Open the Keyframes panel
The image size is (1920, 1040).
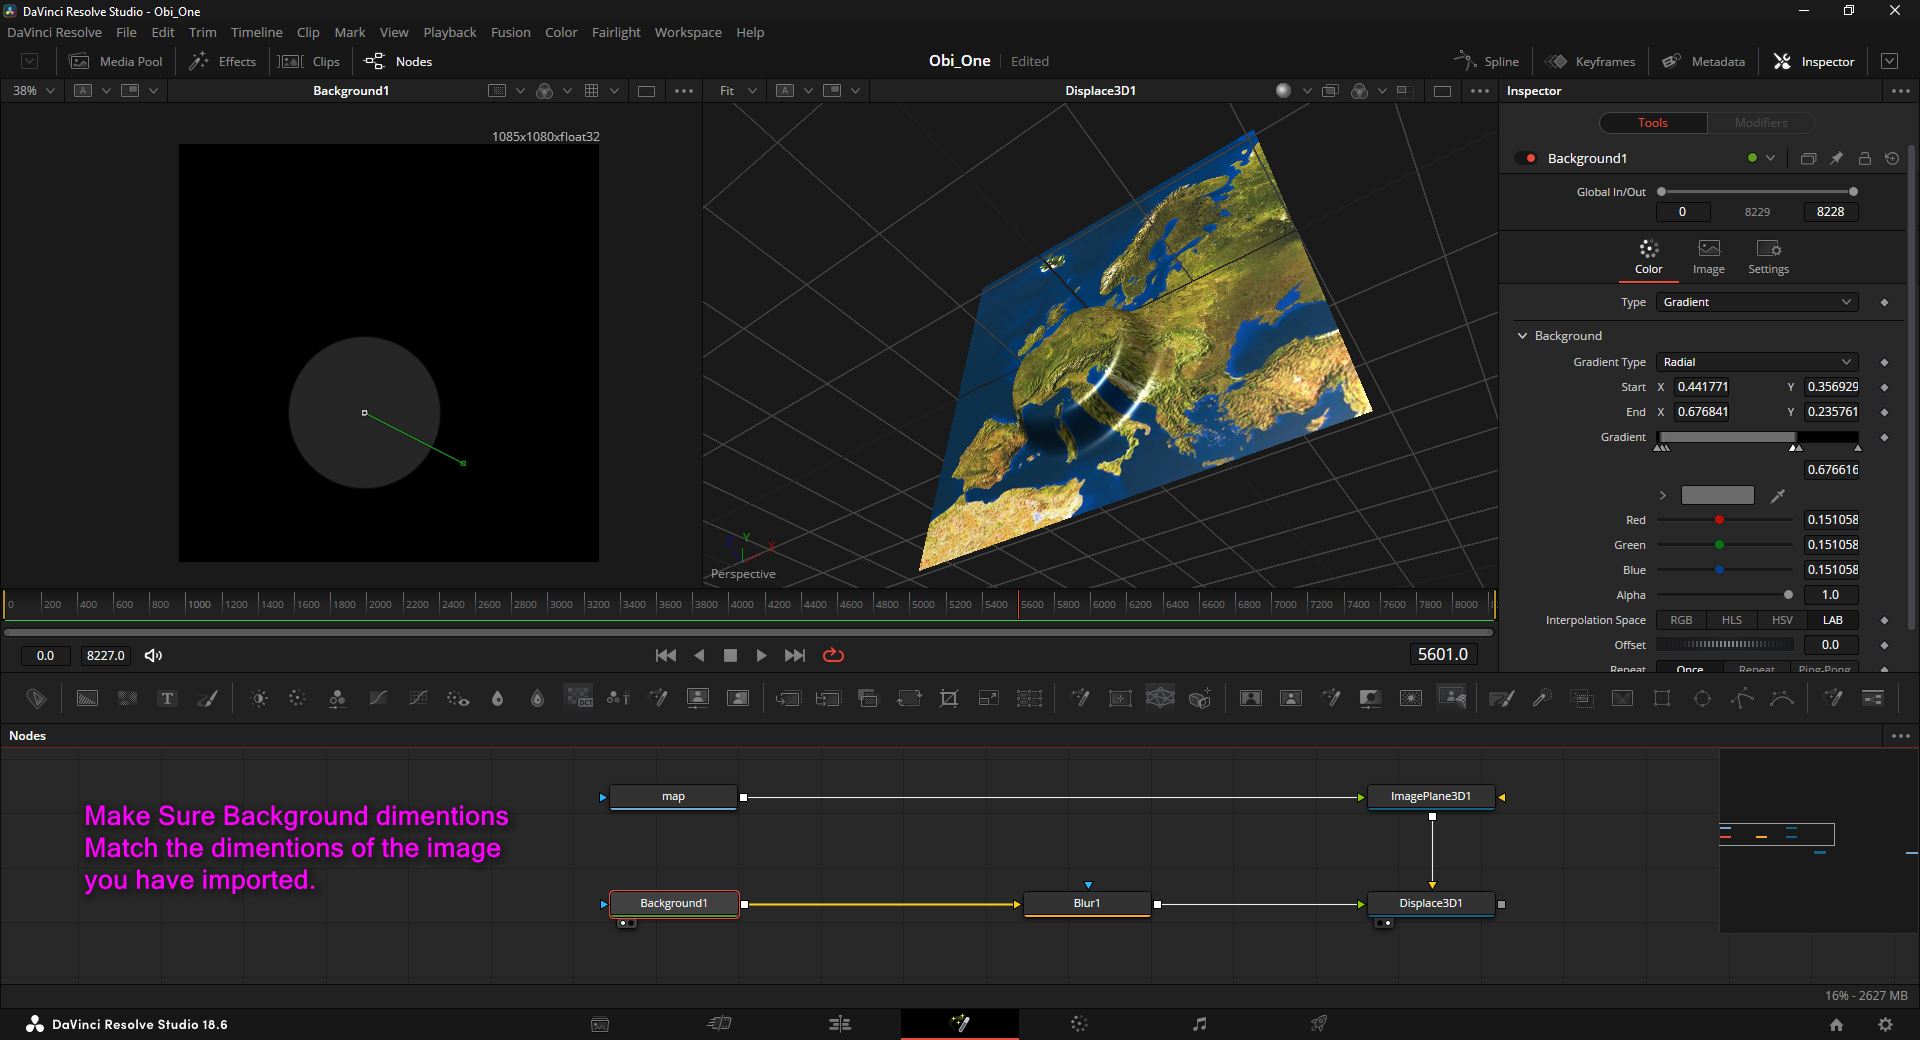tap(1590, 61)
